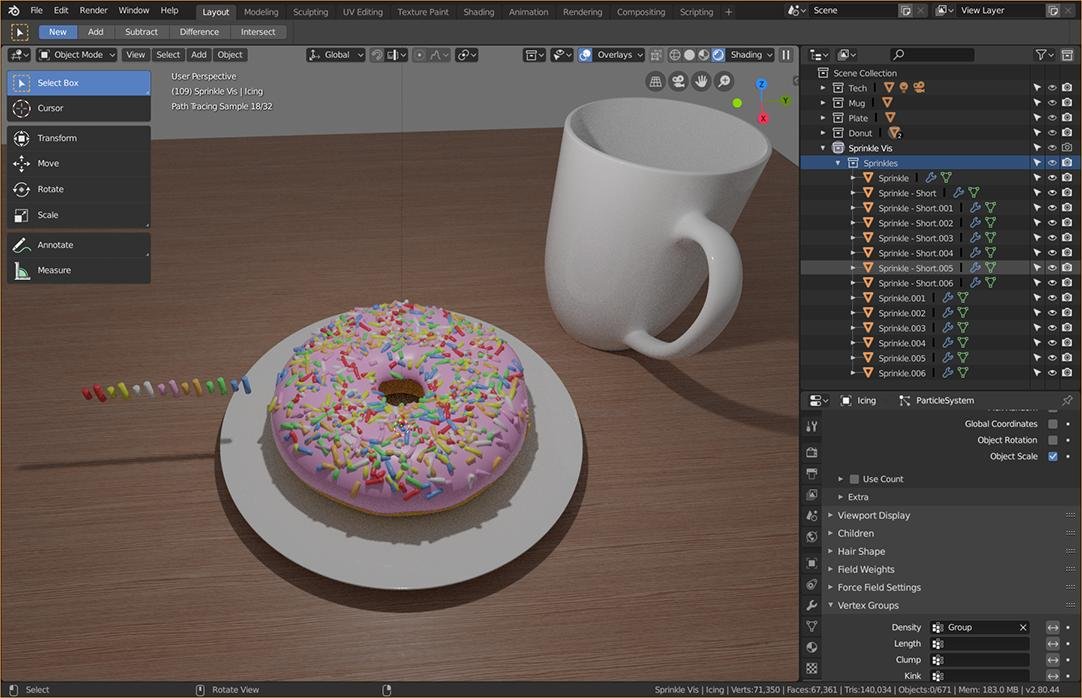
Task: Click the Subtract selection mode button
Action: (141, 32)
